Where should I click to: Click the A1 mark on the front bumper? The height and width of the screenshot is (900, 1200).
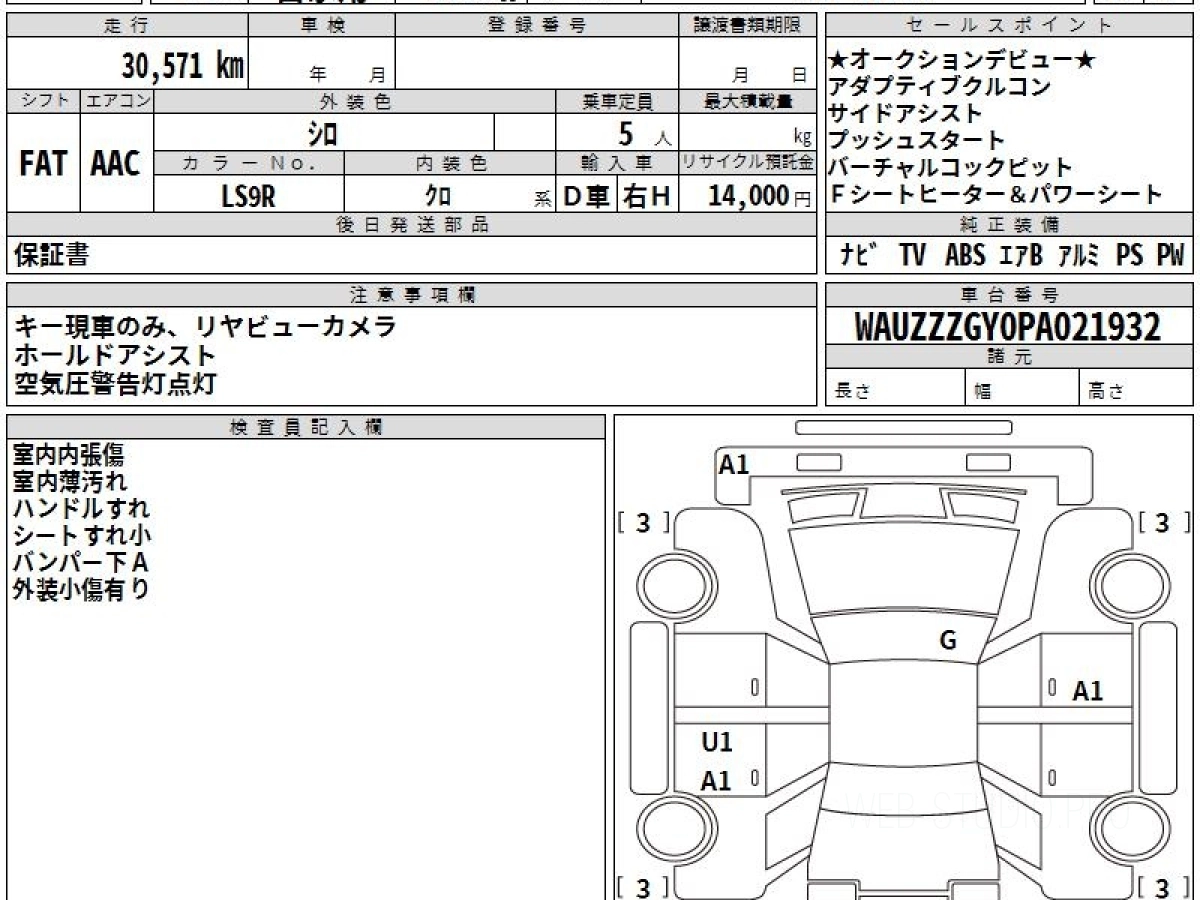point(734,464)
